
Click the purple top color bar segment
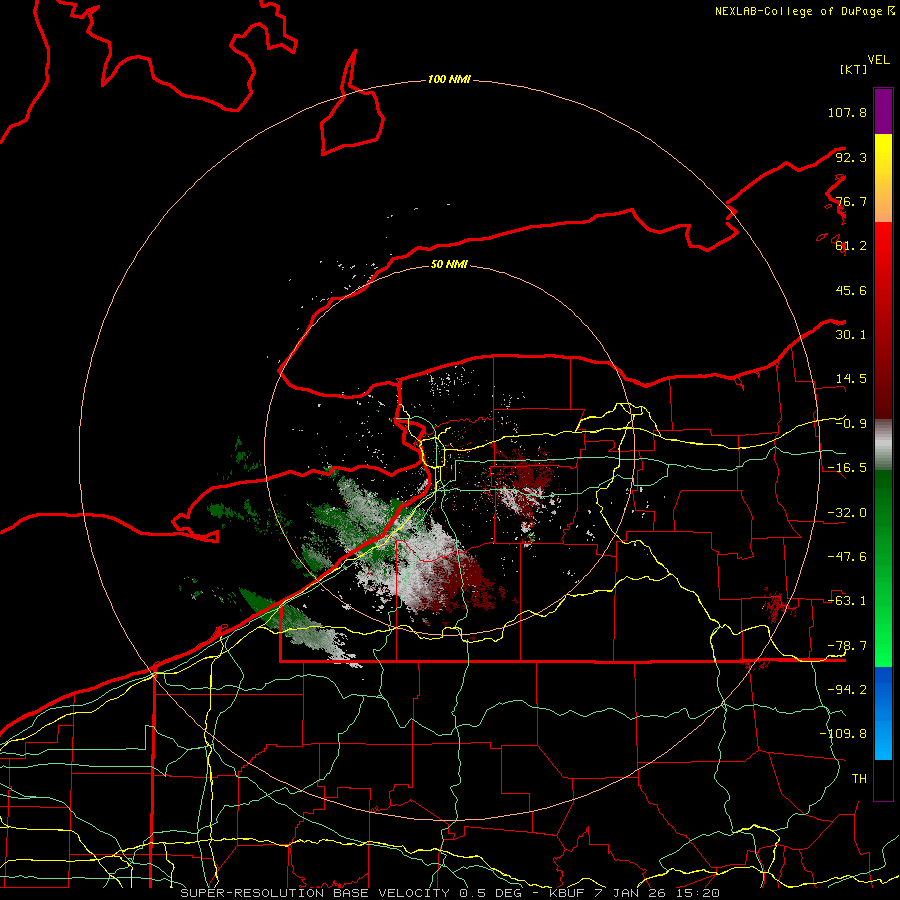(883, 111)
